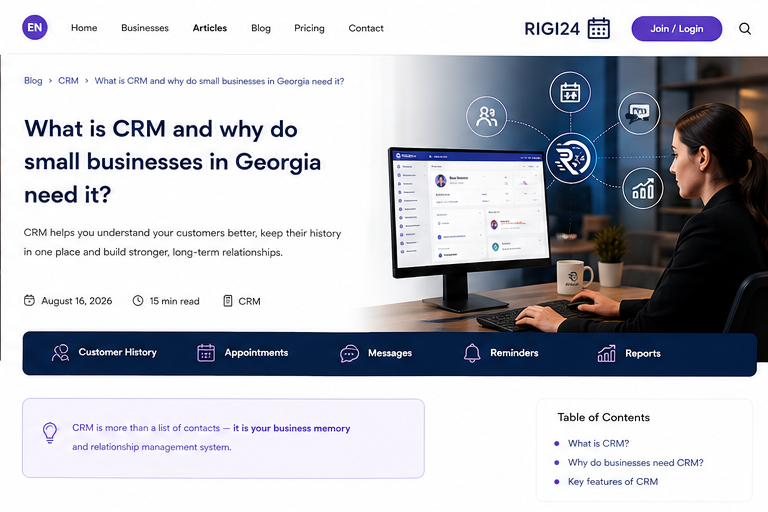
Task: Click the Reports bar chart icon
Action: (x=606, y=353)
